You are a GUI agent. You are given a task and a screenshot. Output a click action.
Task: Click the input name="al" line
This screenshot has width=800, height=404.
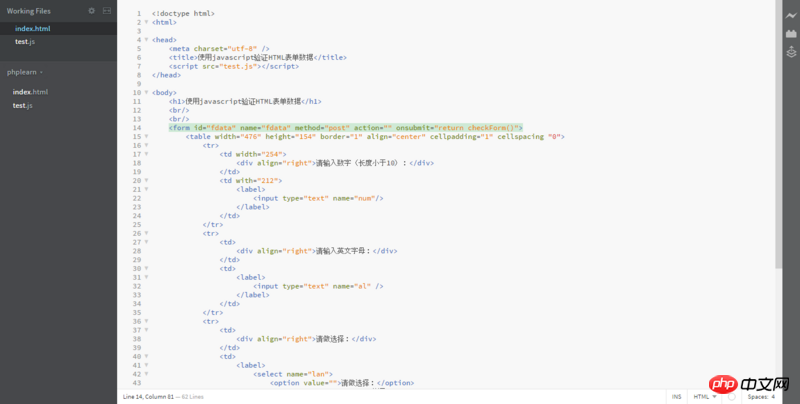click(x=318, y=286)
